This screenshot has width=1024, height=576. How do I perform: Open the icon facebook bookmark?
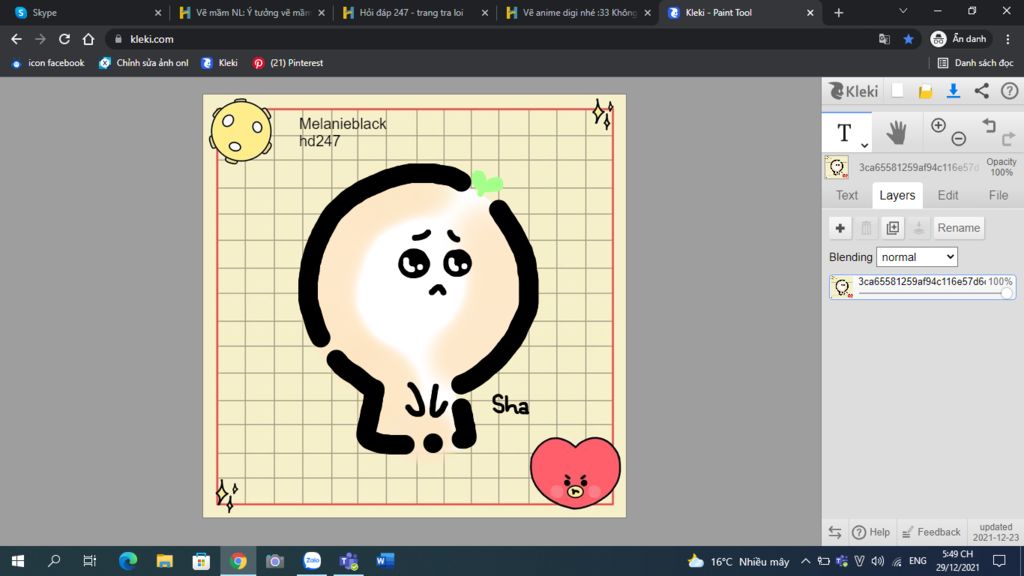[x=48, y=63]
